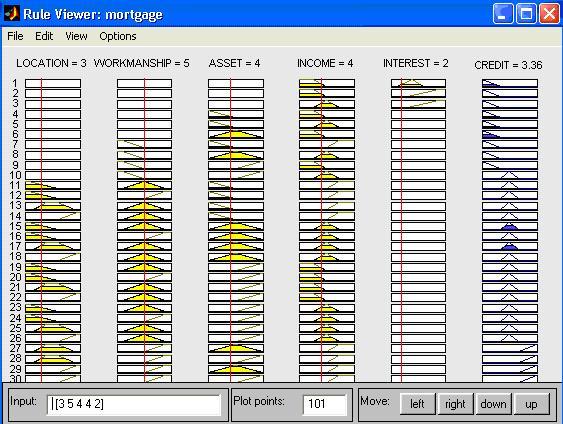Click WORKMANSHIP membership plot for rule 7
This screenshot has height=424, width=563.
click(x=144, y=144)
